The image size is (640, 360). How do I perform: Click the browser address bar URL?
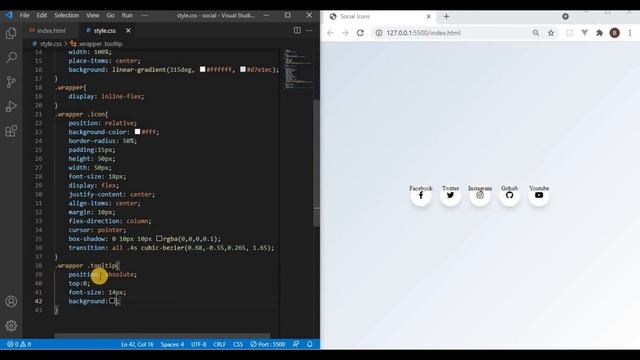tap(423, 33)
